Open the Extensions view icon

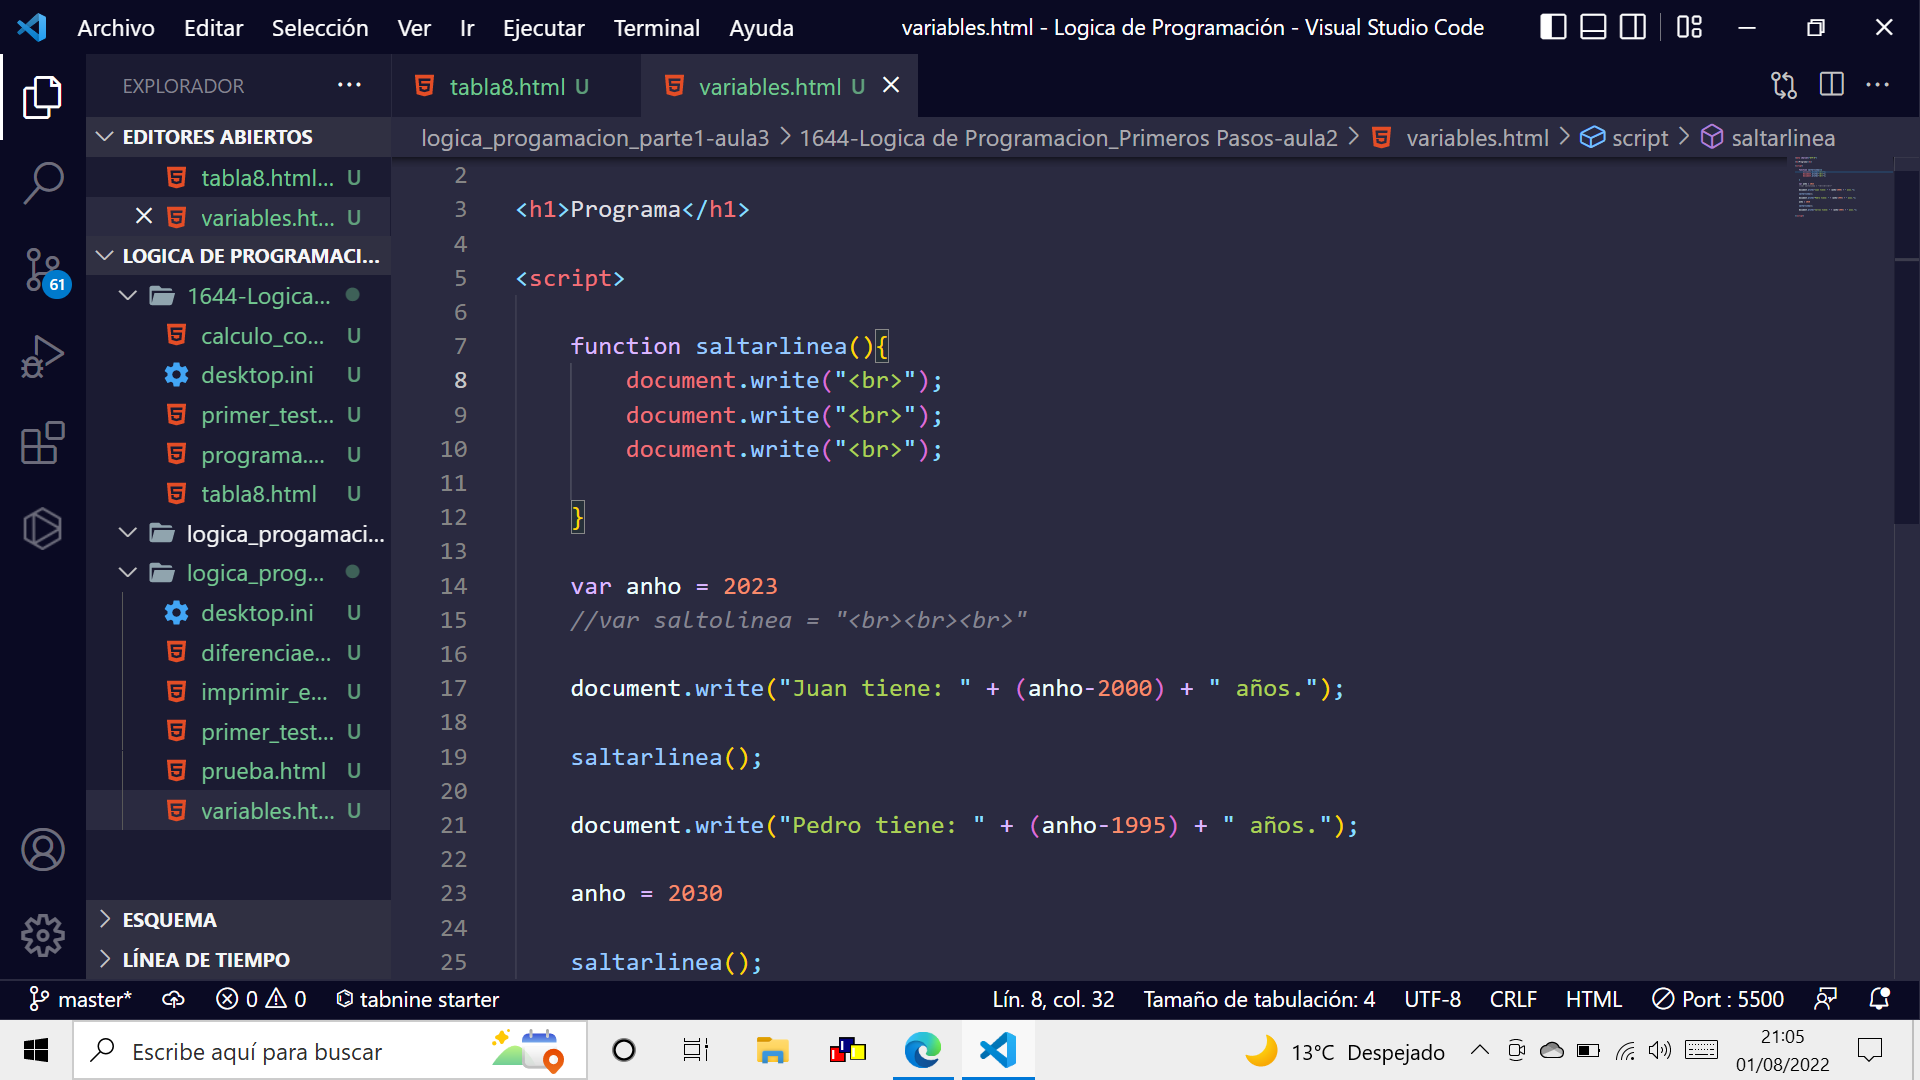pos(42,442)
